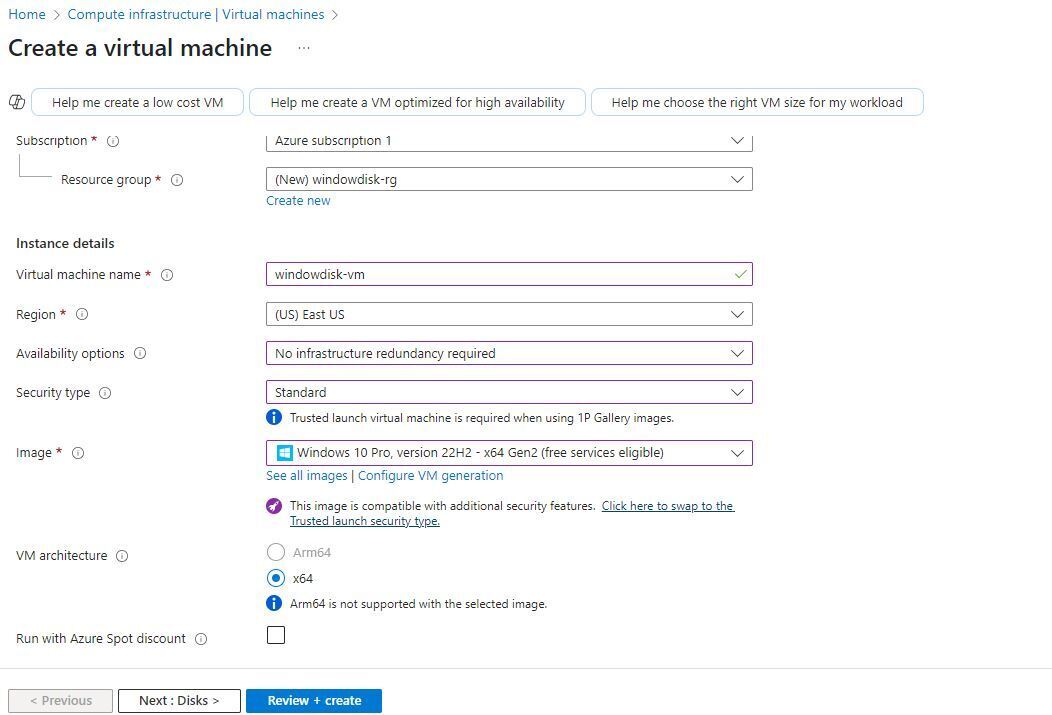
Task: Click Next : Disks button
Action: click(x=179, y=700)
